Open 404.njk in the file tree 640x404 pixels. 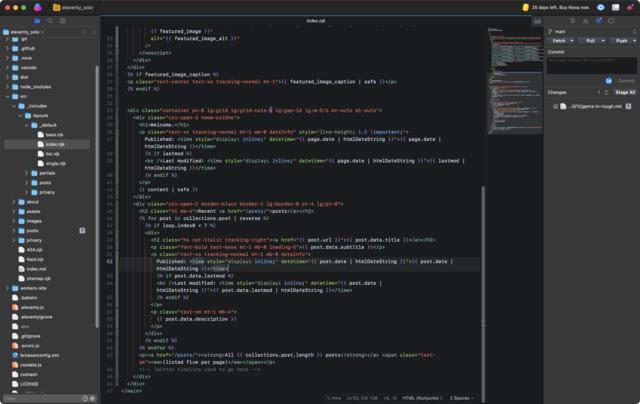35,250
